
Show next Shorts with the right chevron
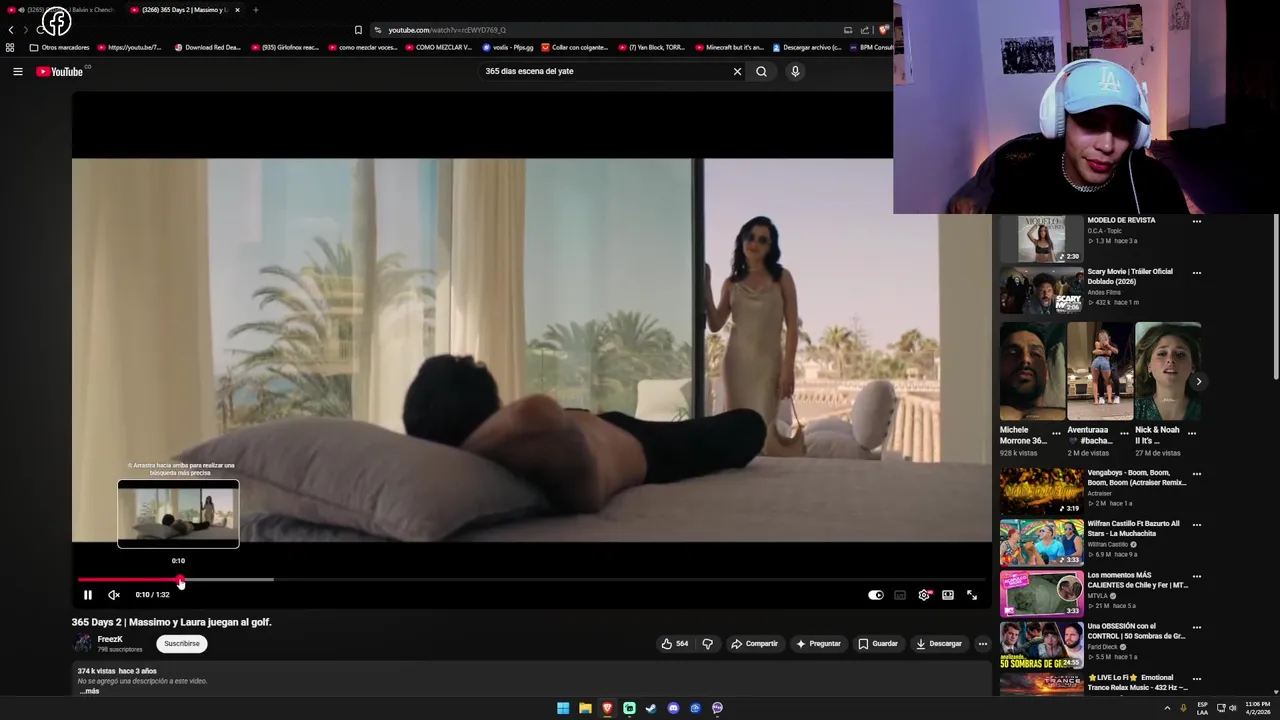pyautogui.click(x=1198, y=381)
